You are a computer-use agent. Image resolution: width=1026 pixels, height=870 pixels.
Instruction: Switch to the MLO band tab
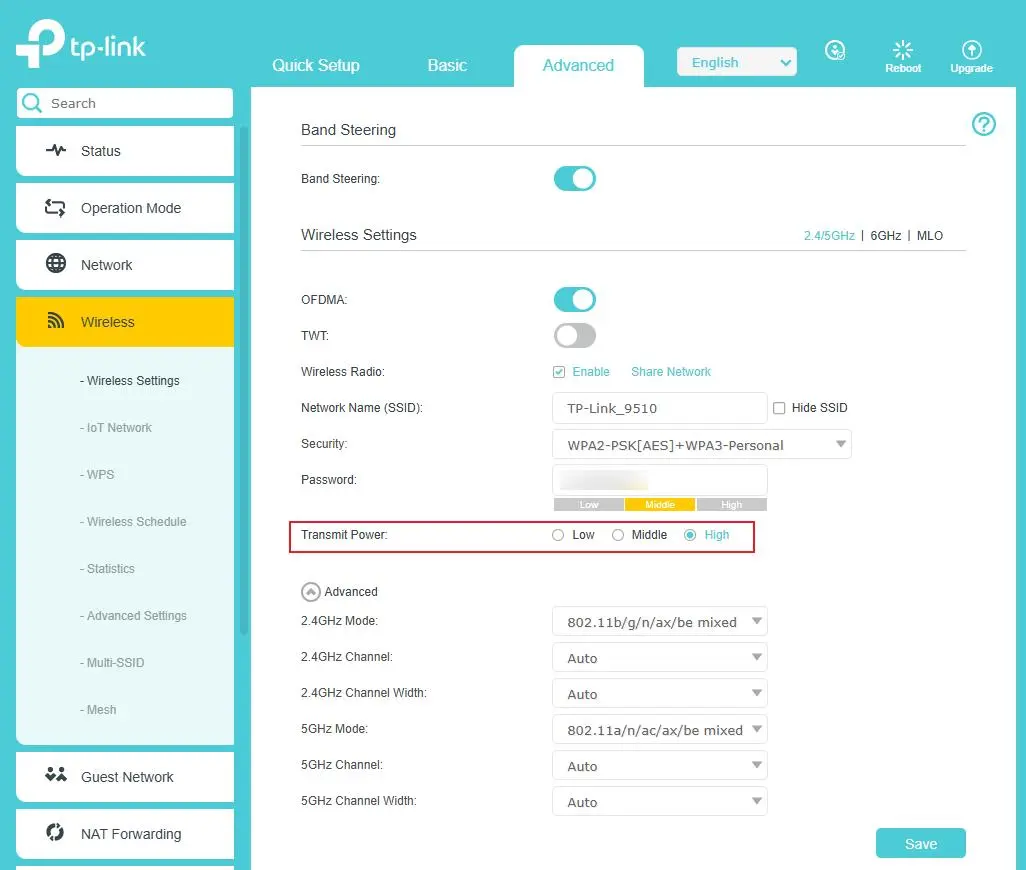[x=930, y=235]
